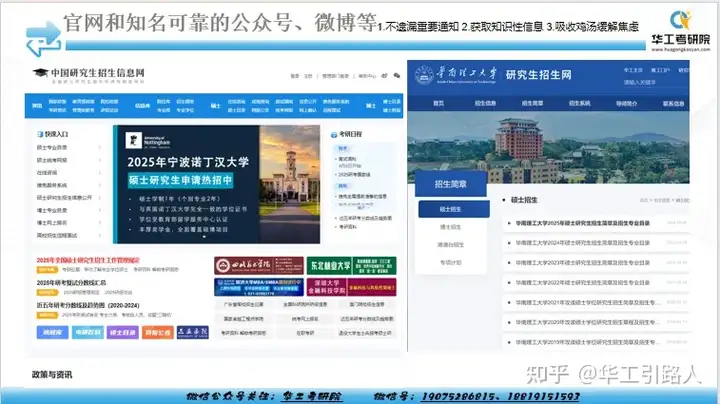Focus the 请输入关键字 search field
Screen dimensions: 720x404
click(656, 82)
